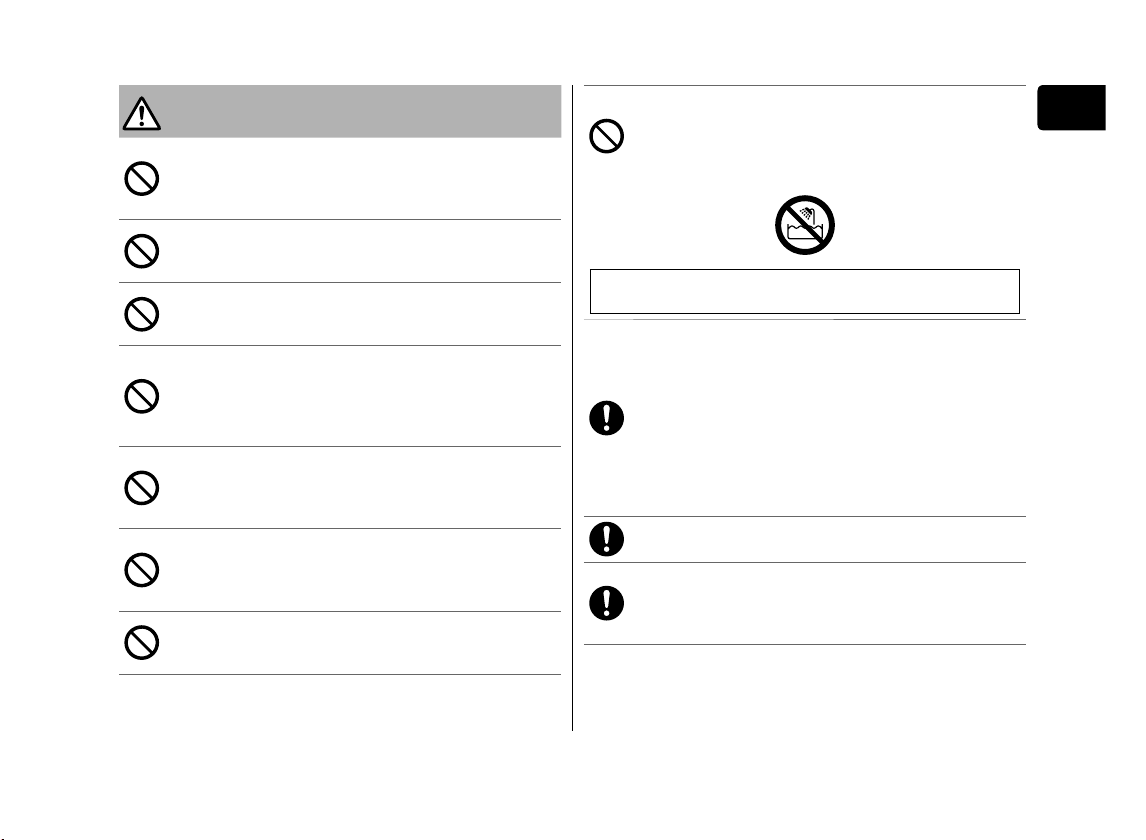Click the second prohibition icon in left column
This screenshot has height=840, width=1146.
(x=142, y=251)
